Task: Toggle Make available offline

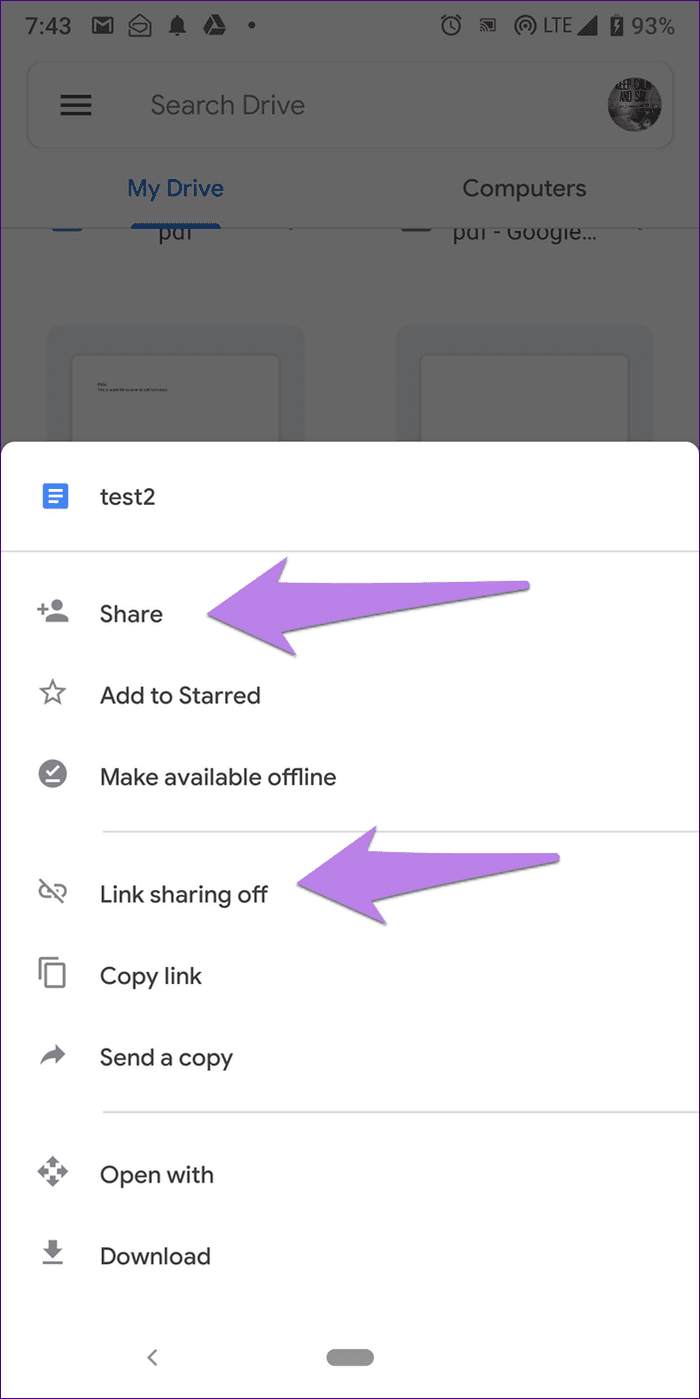Action: pos(350,776)
